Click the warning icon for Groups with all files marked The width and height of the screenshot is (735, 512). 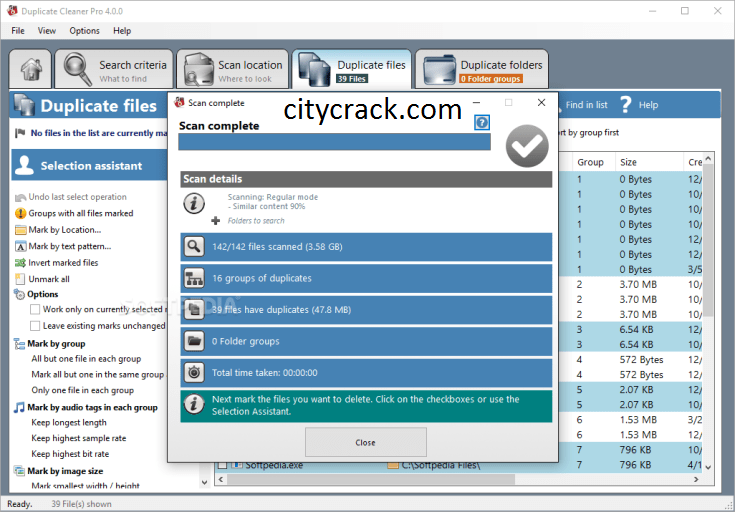pos(20,213)
